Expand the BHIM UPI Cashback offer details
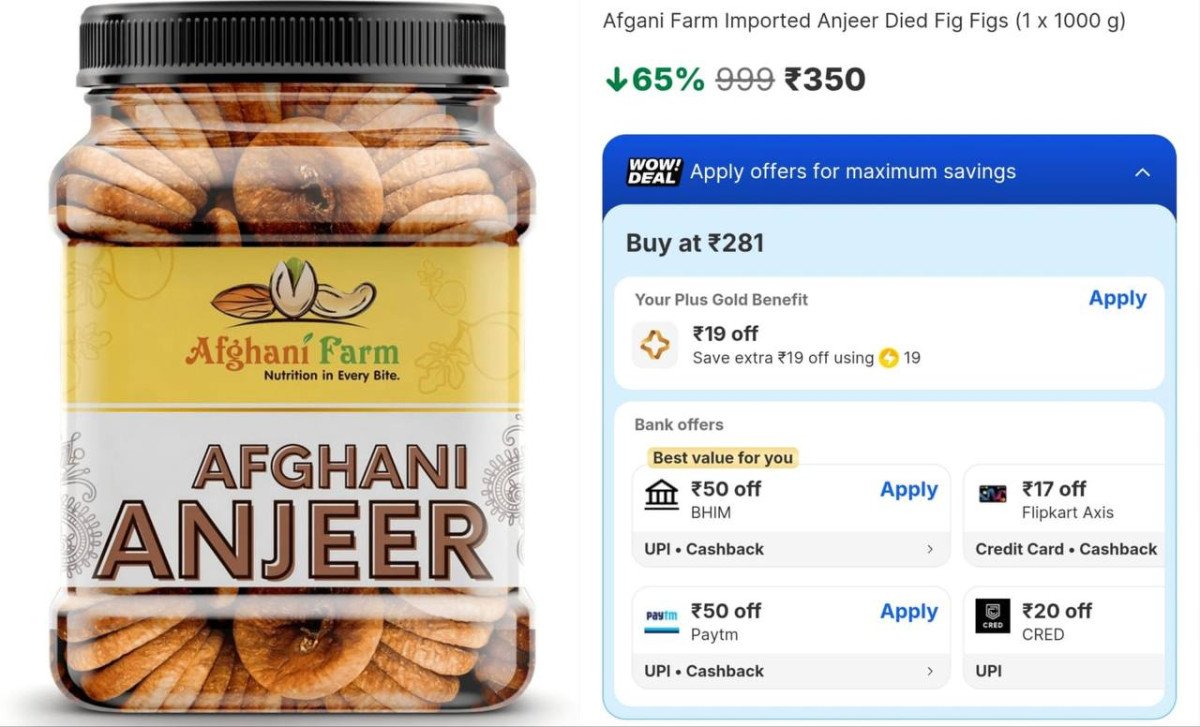The width and height of the screenshot is (1200, 727). click(930, 549)
